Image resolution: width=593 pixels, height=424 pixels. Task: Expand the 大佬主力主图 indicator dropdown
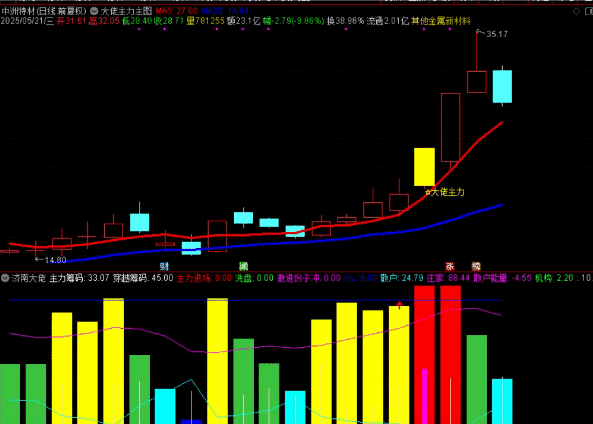pos(94,11)
